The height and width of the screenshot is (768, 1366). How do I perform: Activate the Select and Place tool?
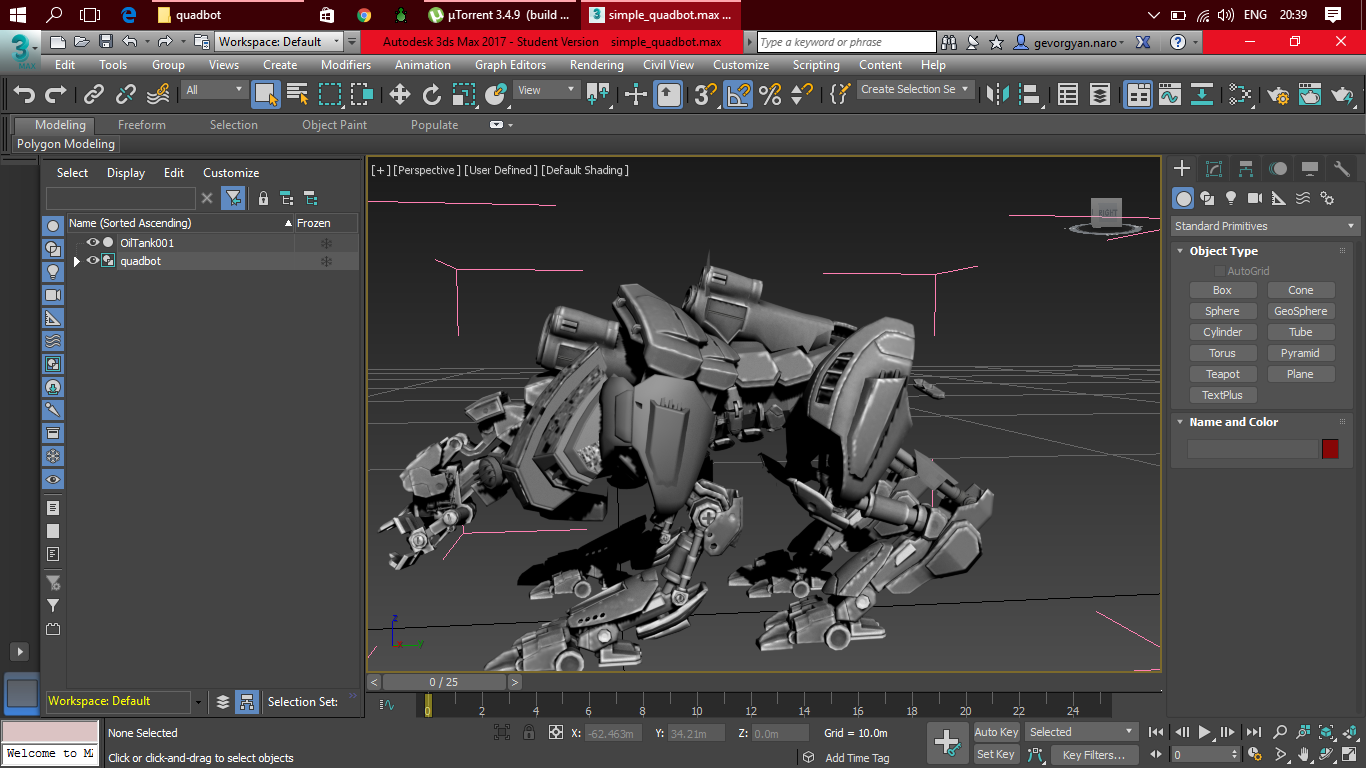(x=496, y=94)
